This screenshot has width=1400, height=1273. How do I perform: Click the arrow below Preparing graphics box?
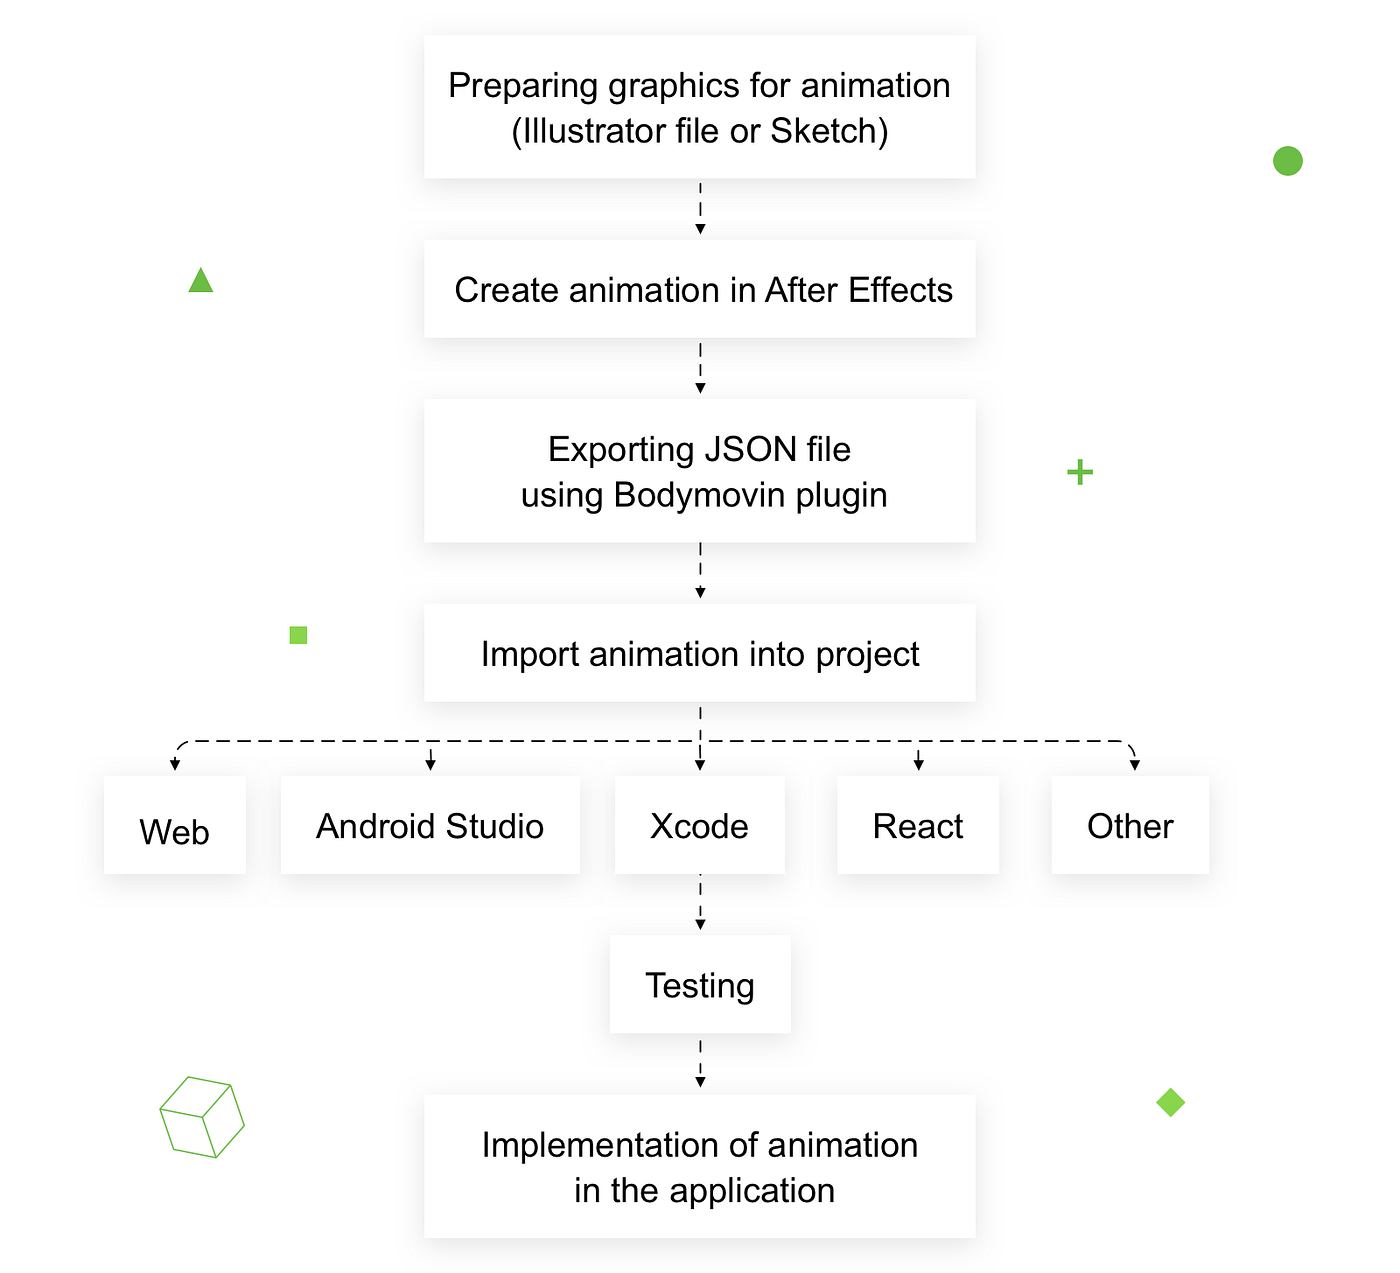tap(700, 208)
